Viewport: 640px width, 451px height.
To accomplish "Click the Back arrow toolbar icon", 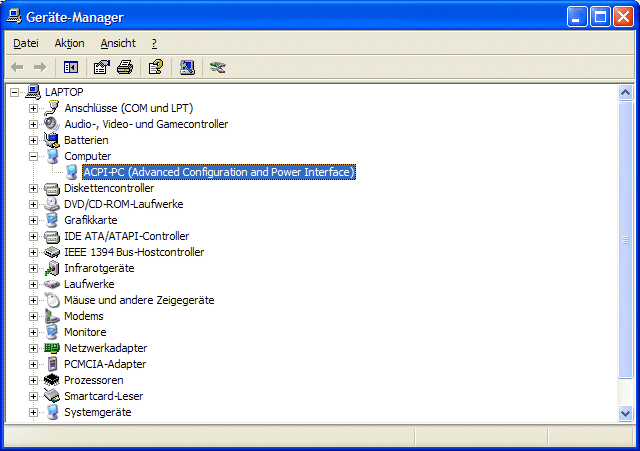I will tap(17, 67).
